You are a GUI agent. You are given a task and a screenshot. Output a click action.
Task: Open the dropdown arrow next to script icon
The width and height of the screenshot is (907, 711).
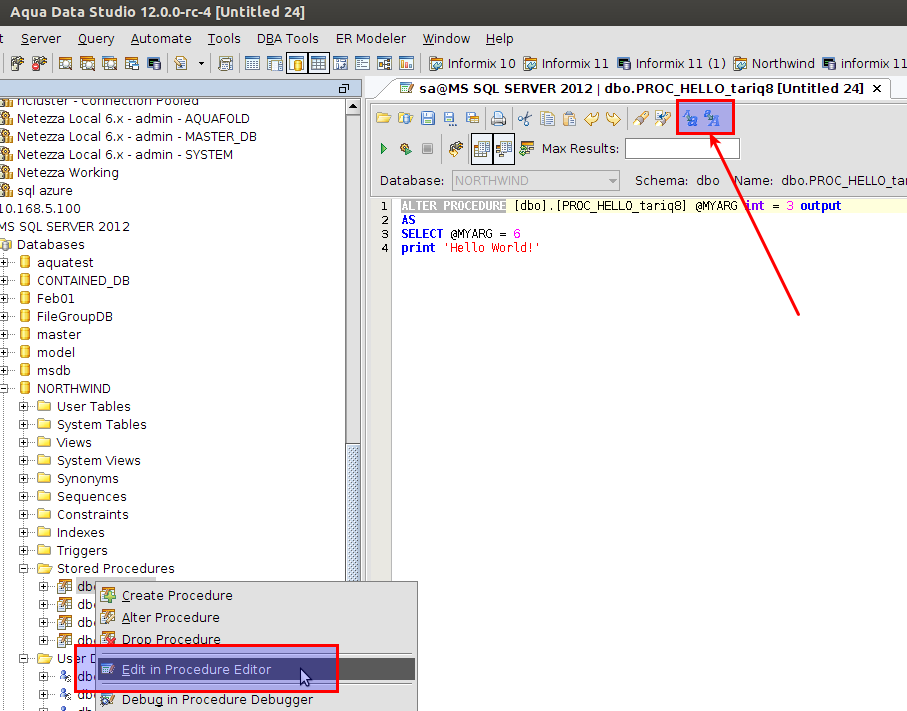click(201, 63)
